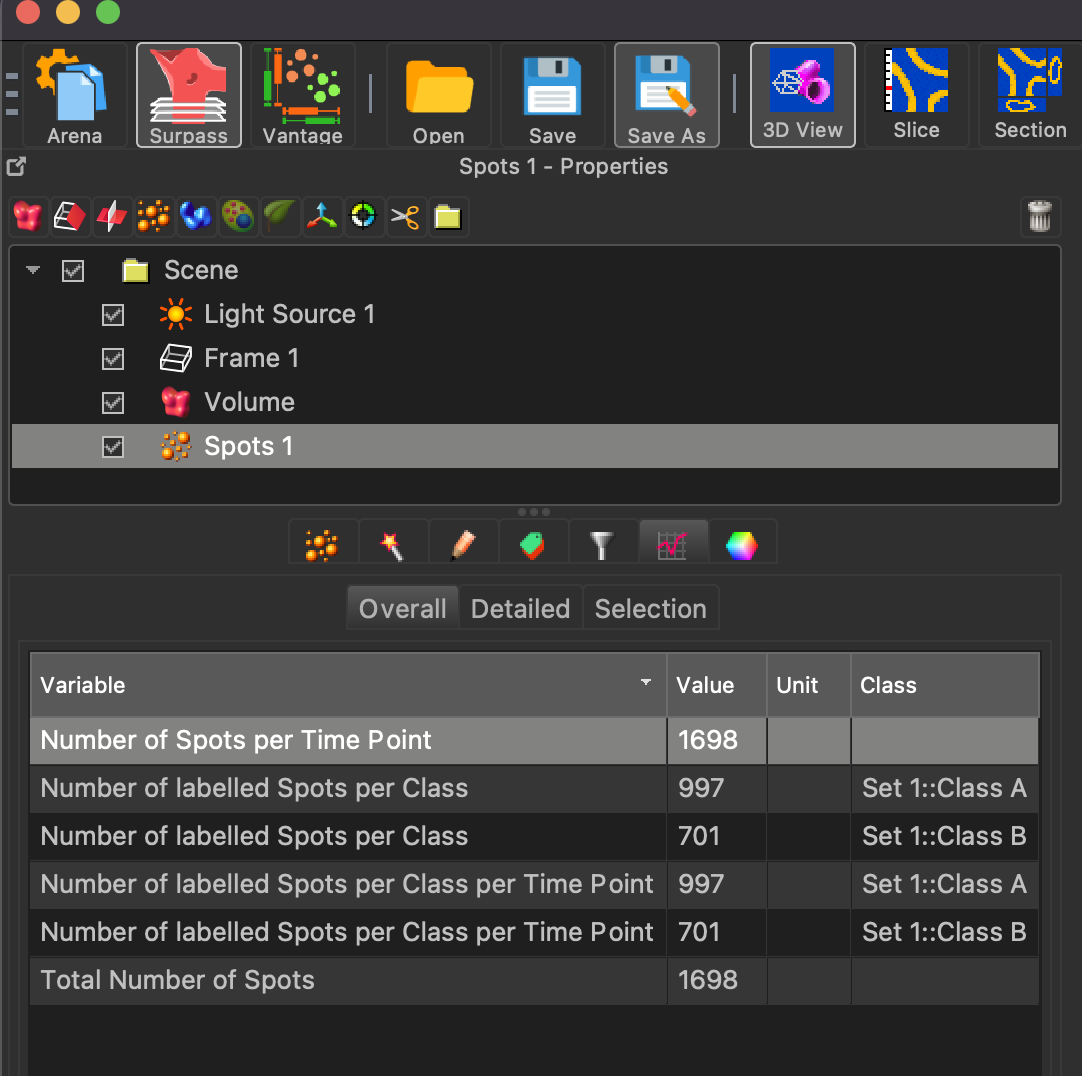Open Variable column sort dropdown arrow
Image resolution: width=1082 pixels, height=1076 pixels.
click(x=646, y=682)
